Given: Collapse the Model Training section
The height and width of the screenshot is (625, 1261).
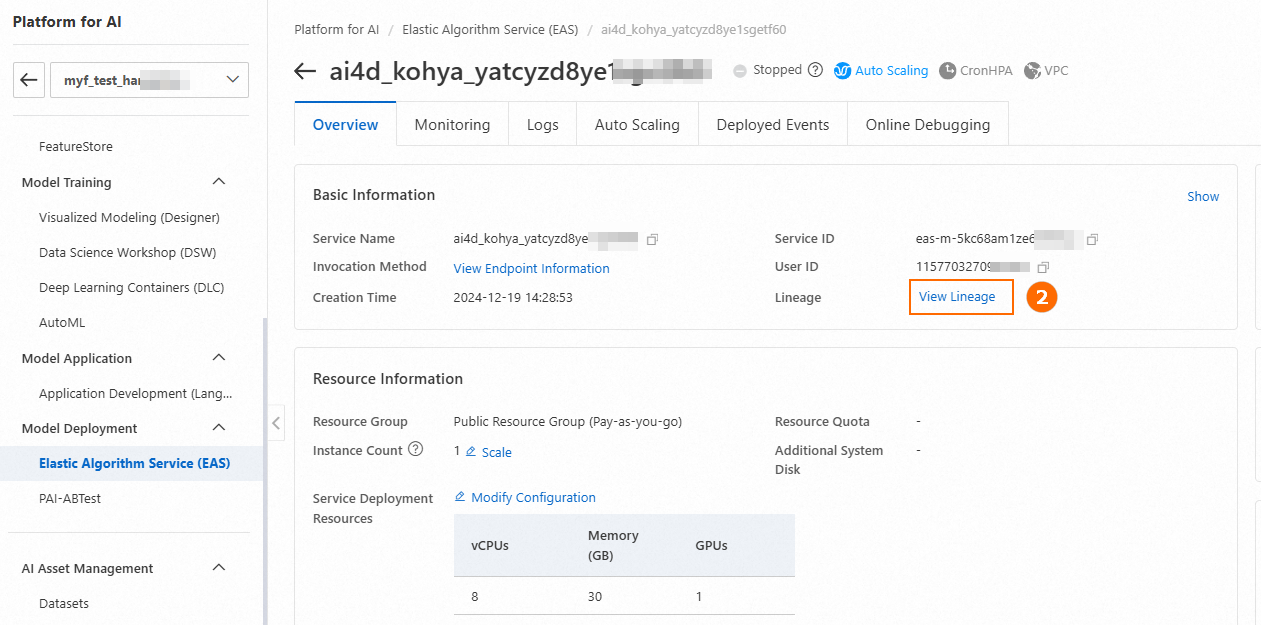Looking at the screenshot, I should (219, 182).
